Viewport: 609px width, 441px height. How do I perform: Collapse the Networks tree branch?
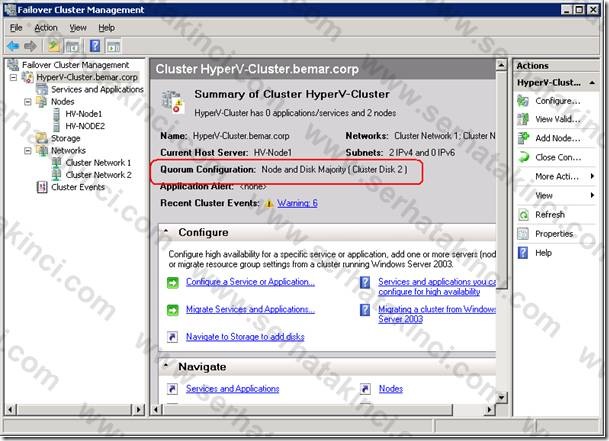click(x=28, y=150)
